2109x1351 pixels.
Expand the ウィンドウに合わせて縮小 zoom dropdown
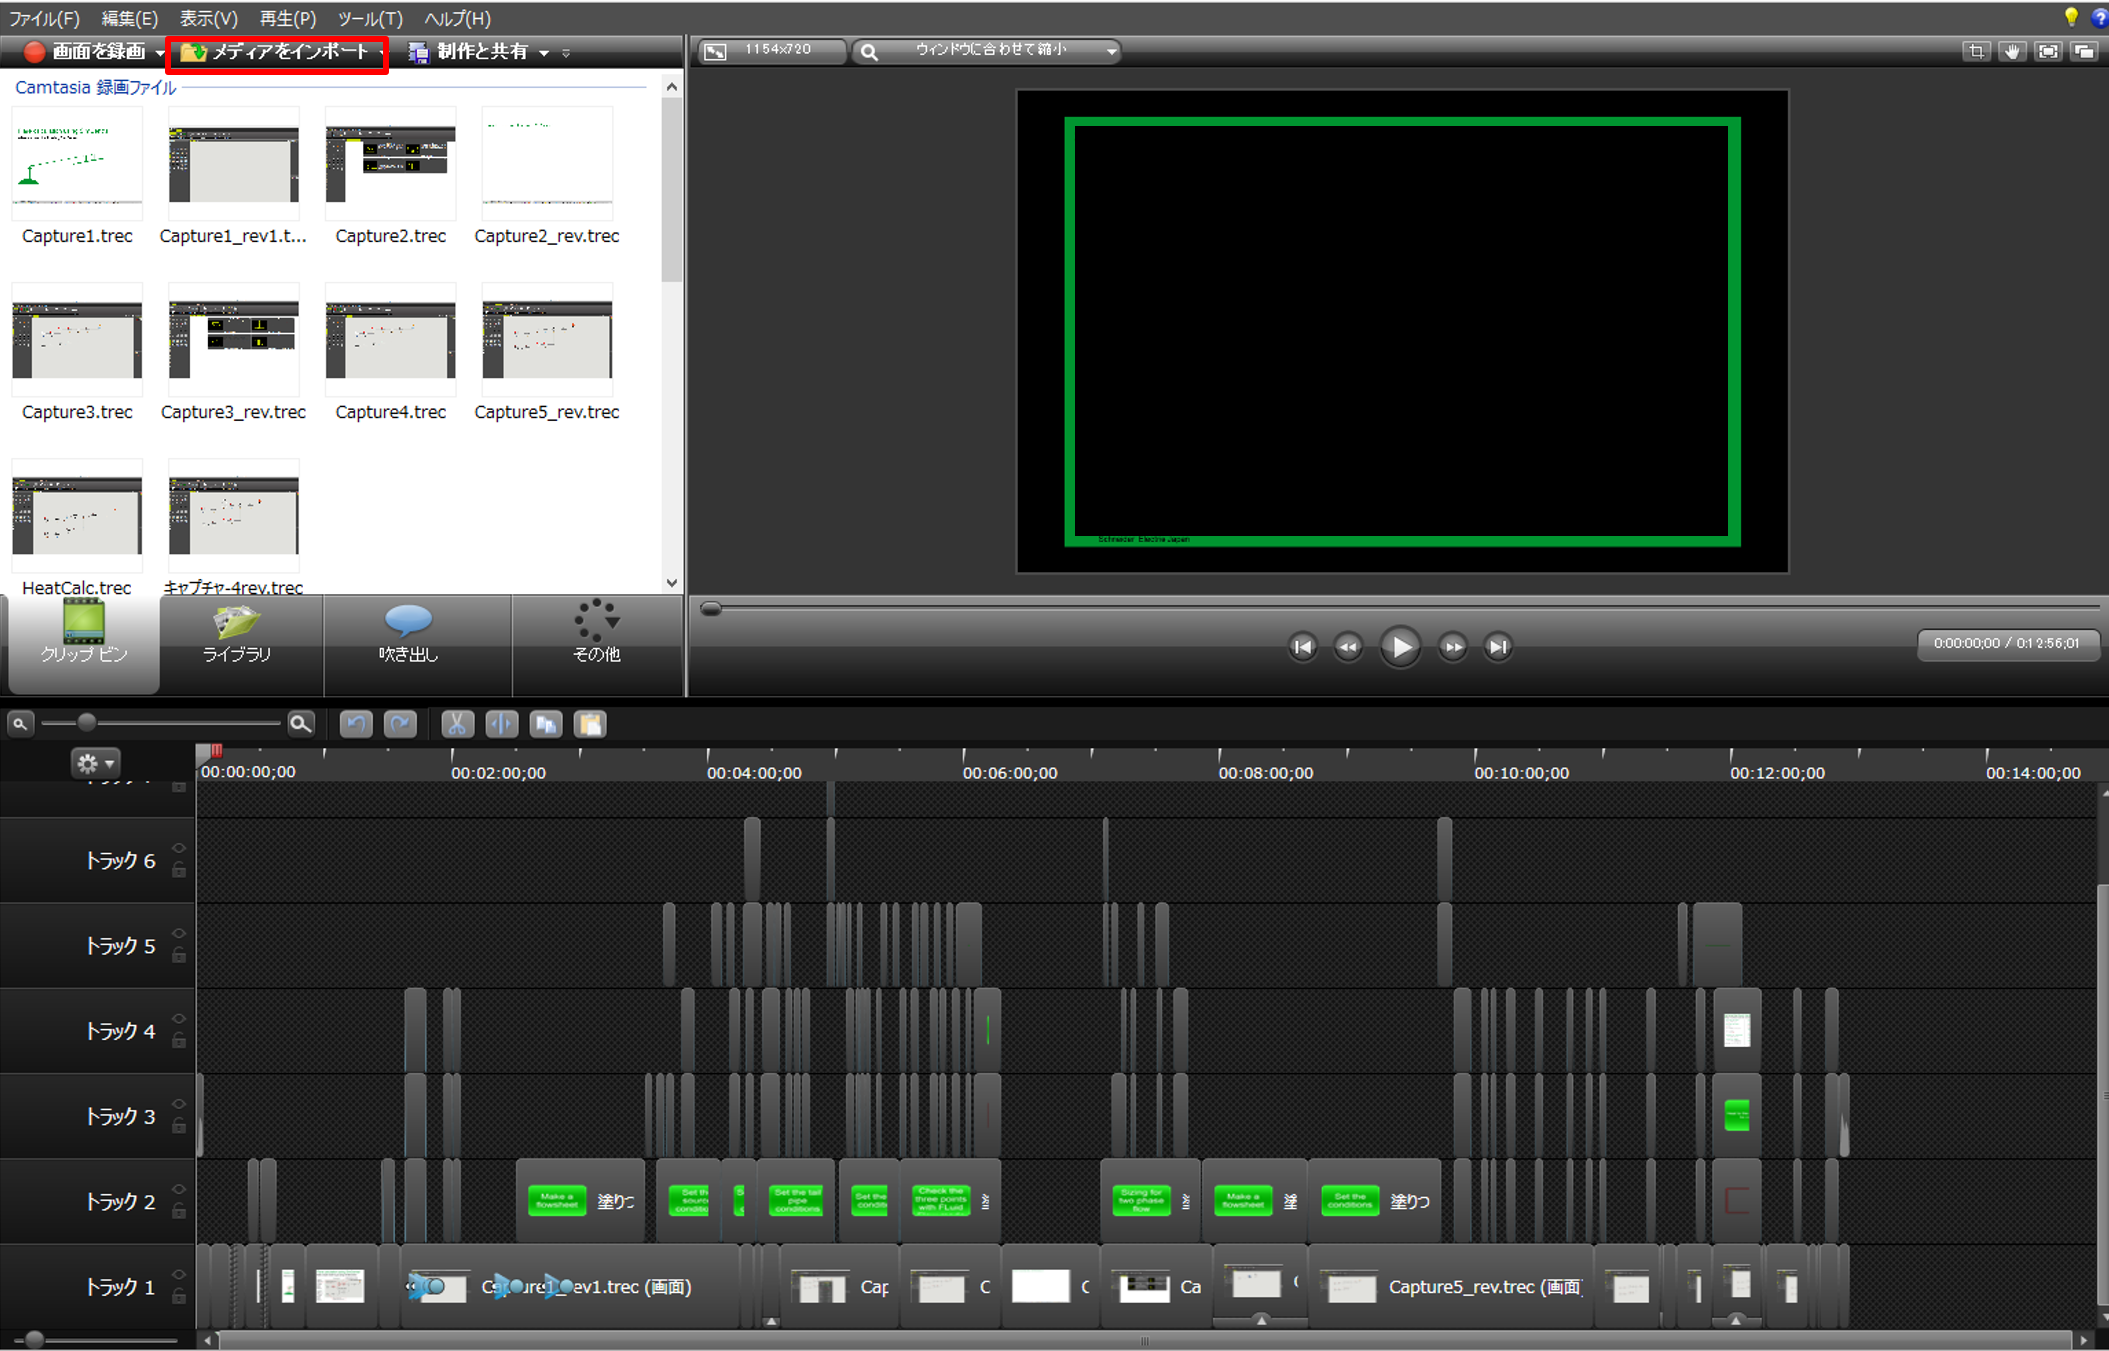[x=1111, y=51]
